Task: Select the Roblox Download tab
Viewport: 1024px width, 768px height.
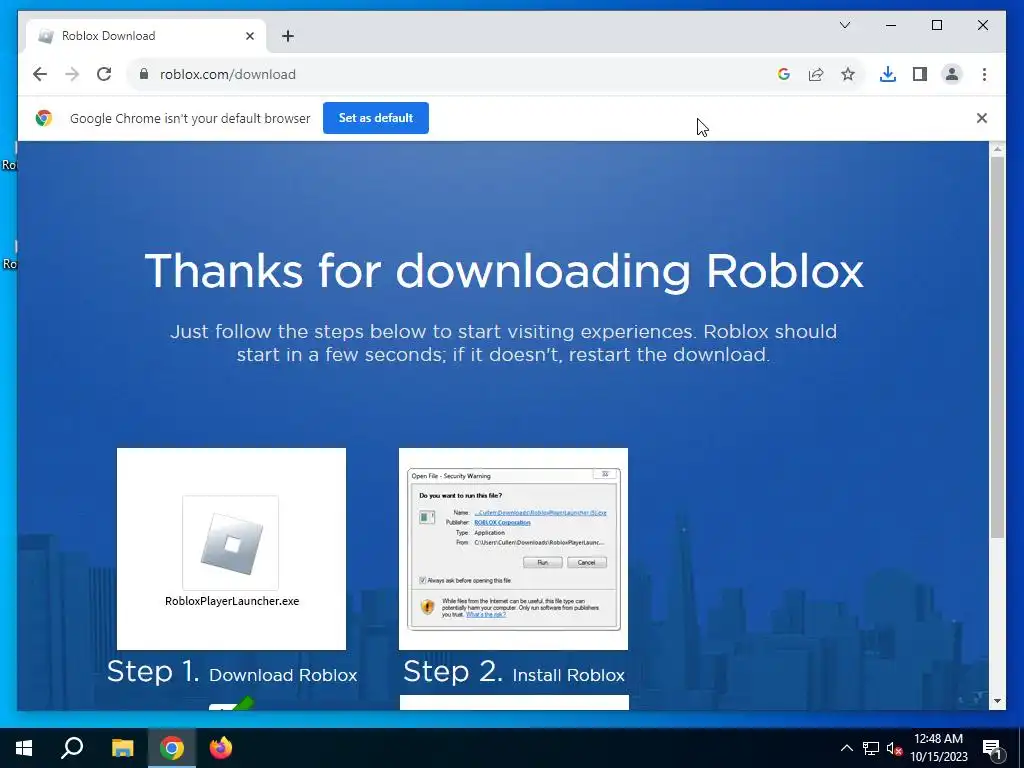Action: coord(146,36)
